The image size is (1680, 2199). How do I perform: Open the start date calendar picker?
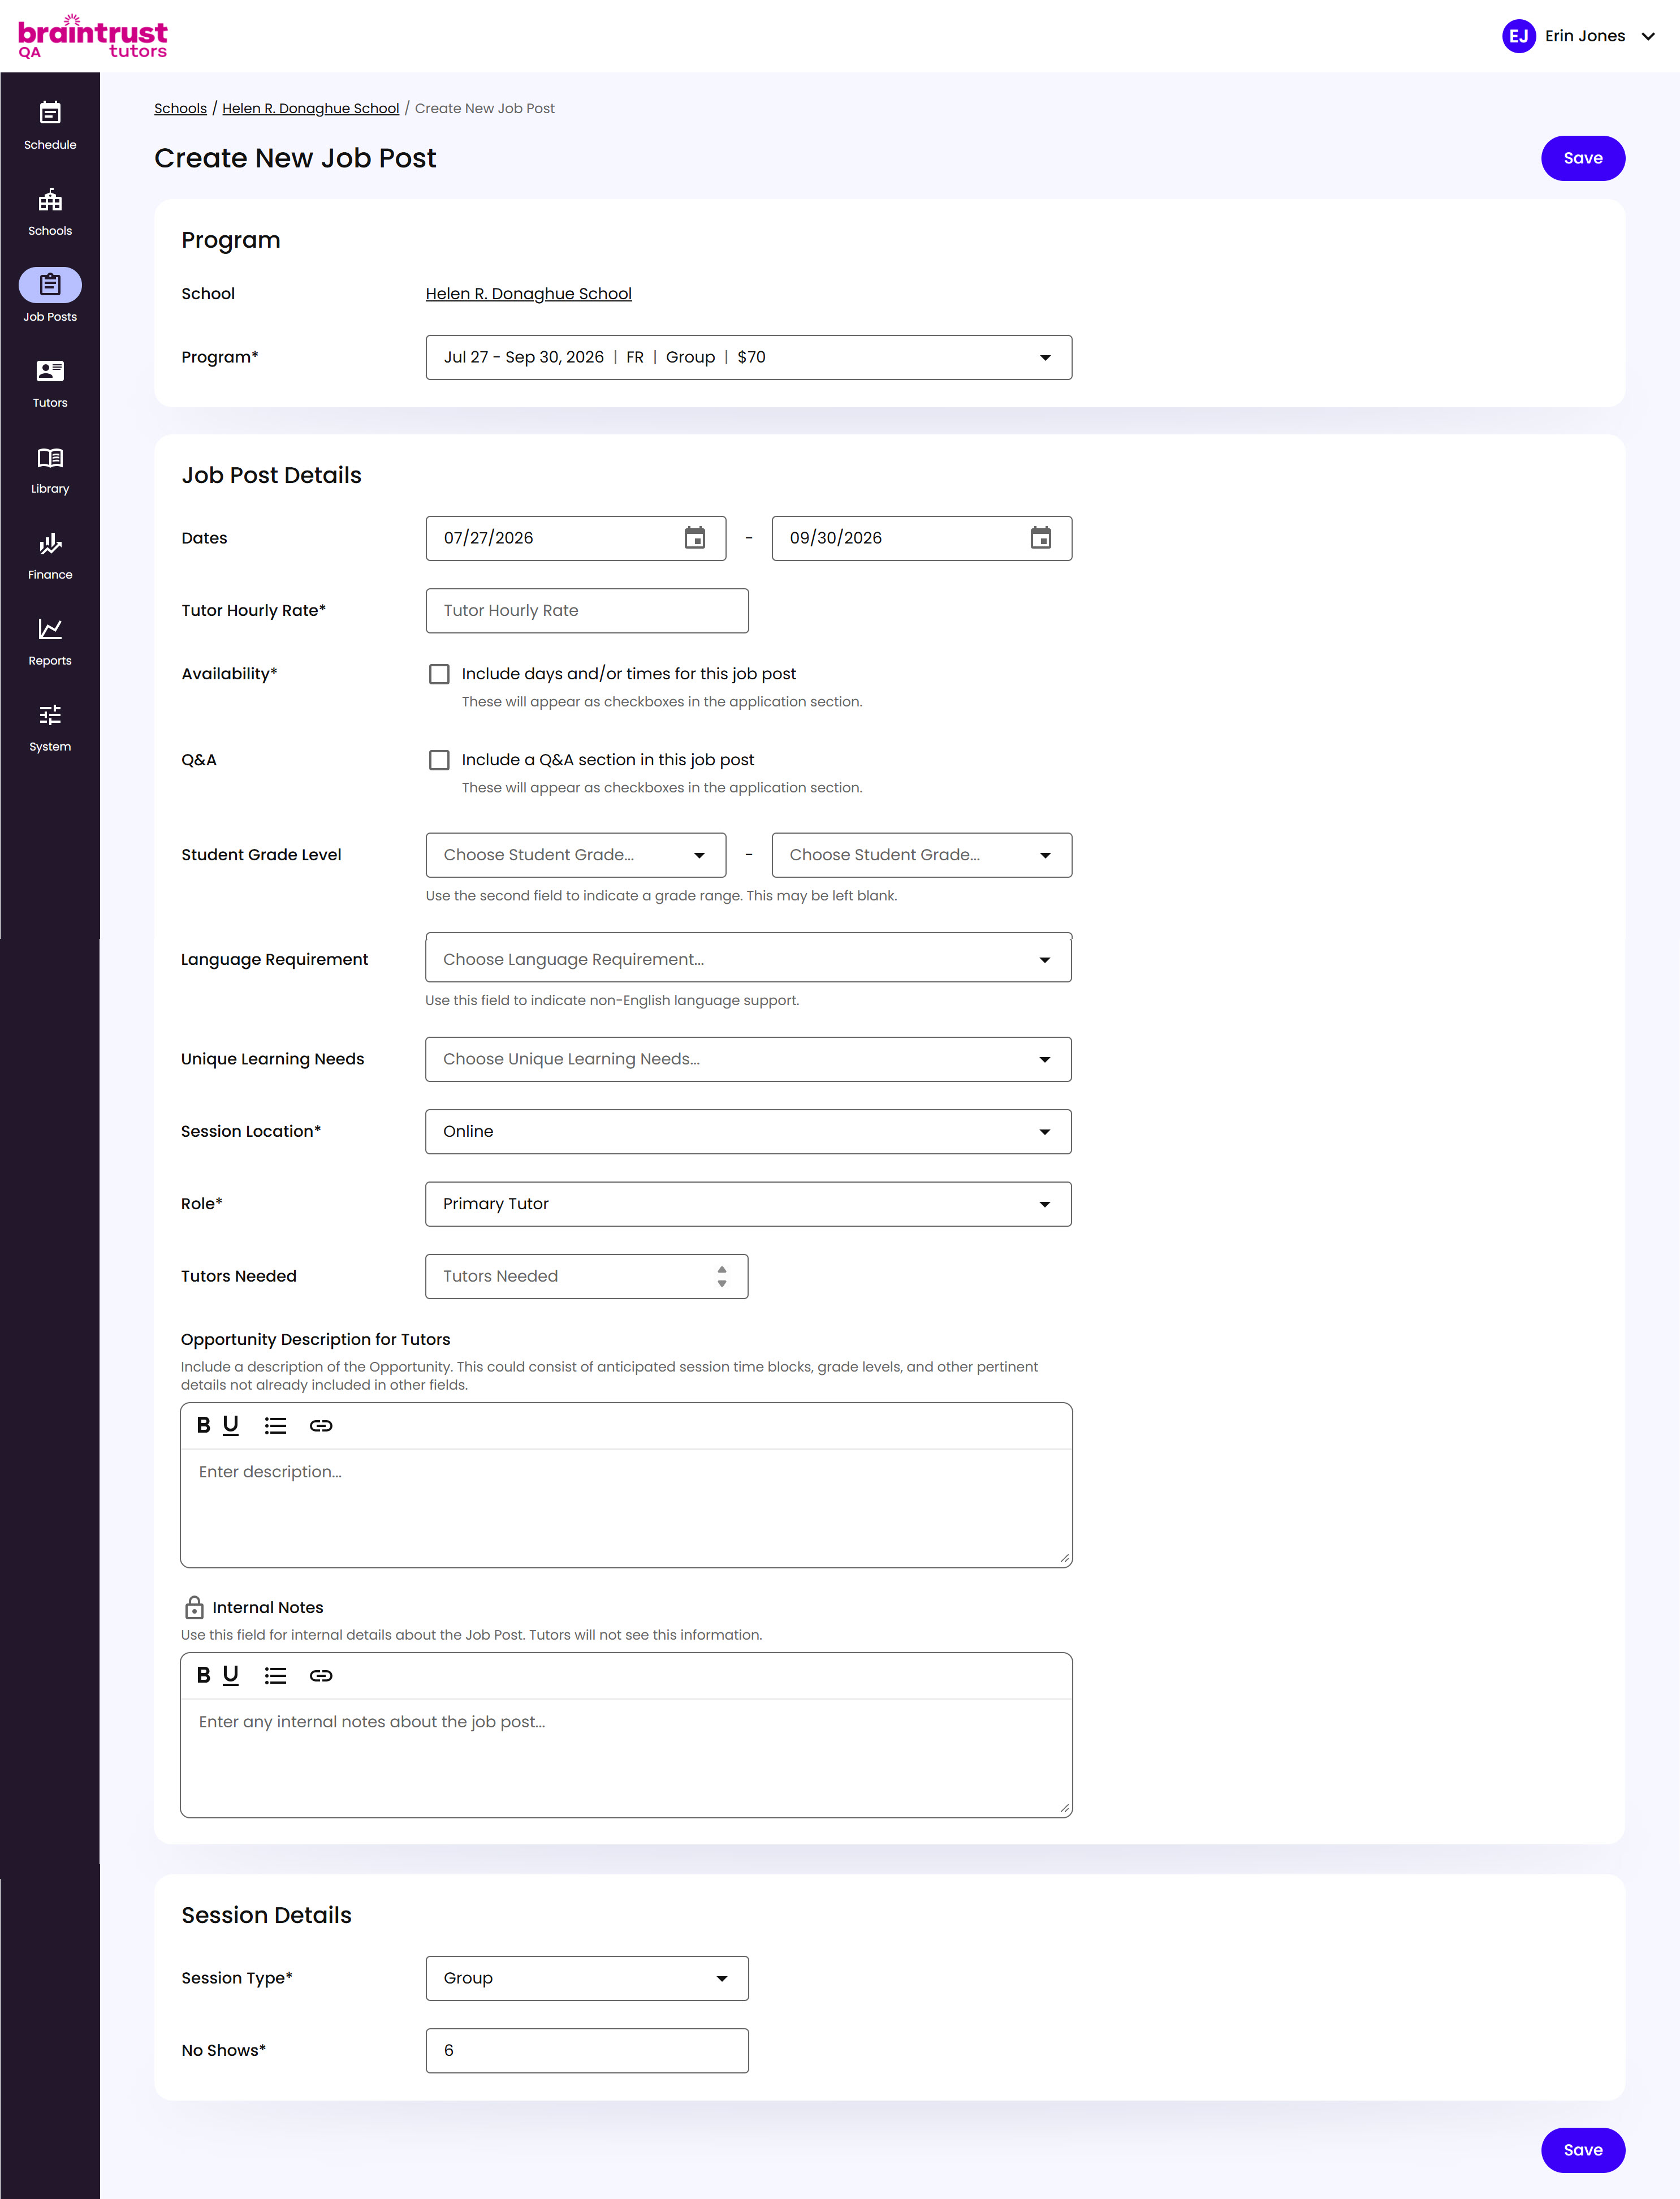pyautogui.click(x=695, y=538)
